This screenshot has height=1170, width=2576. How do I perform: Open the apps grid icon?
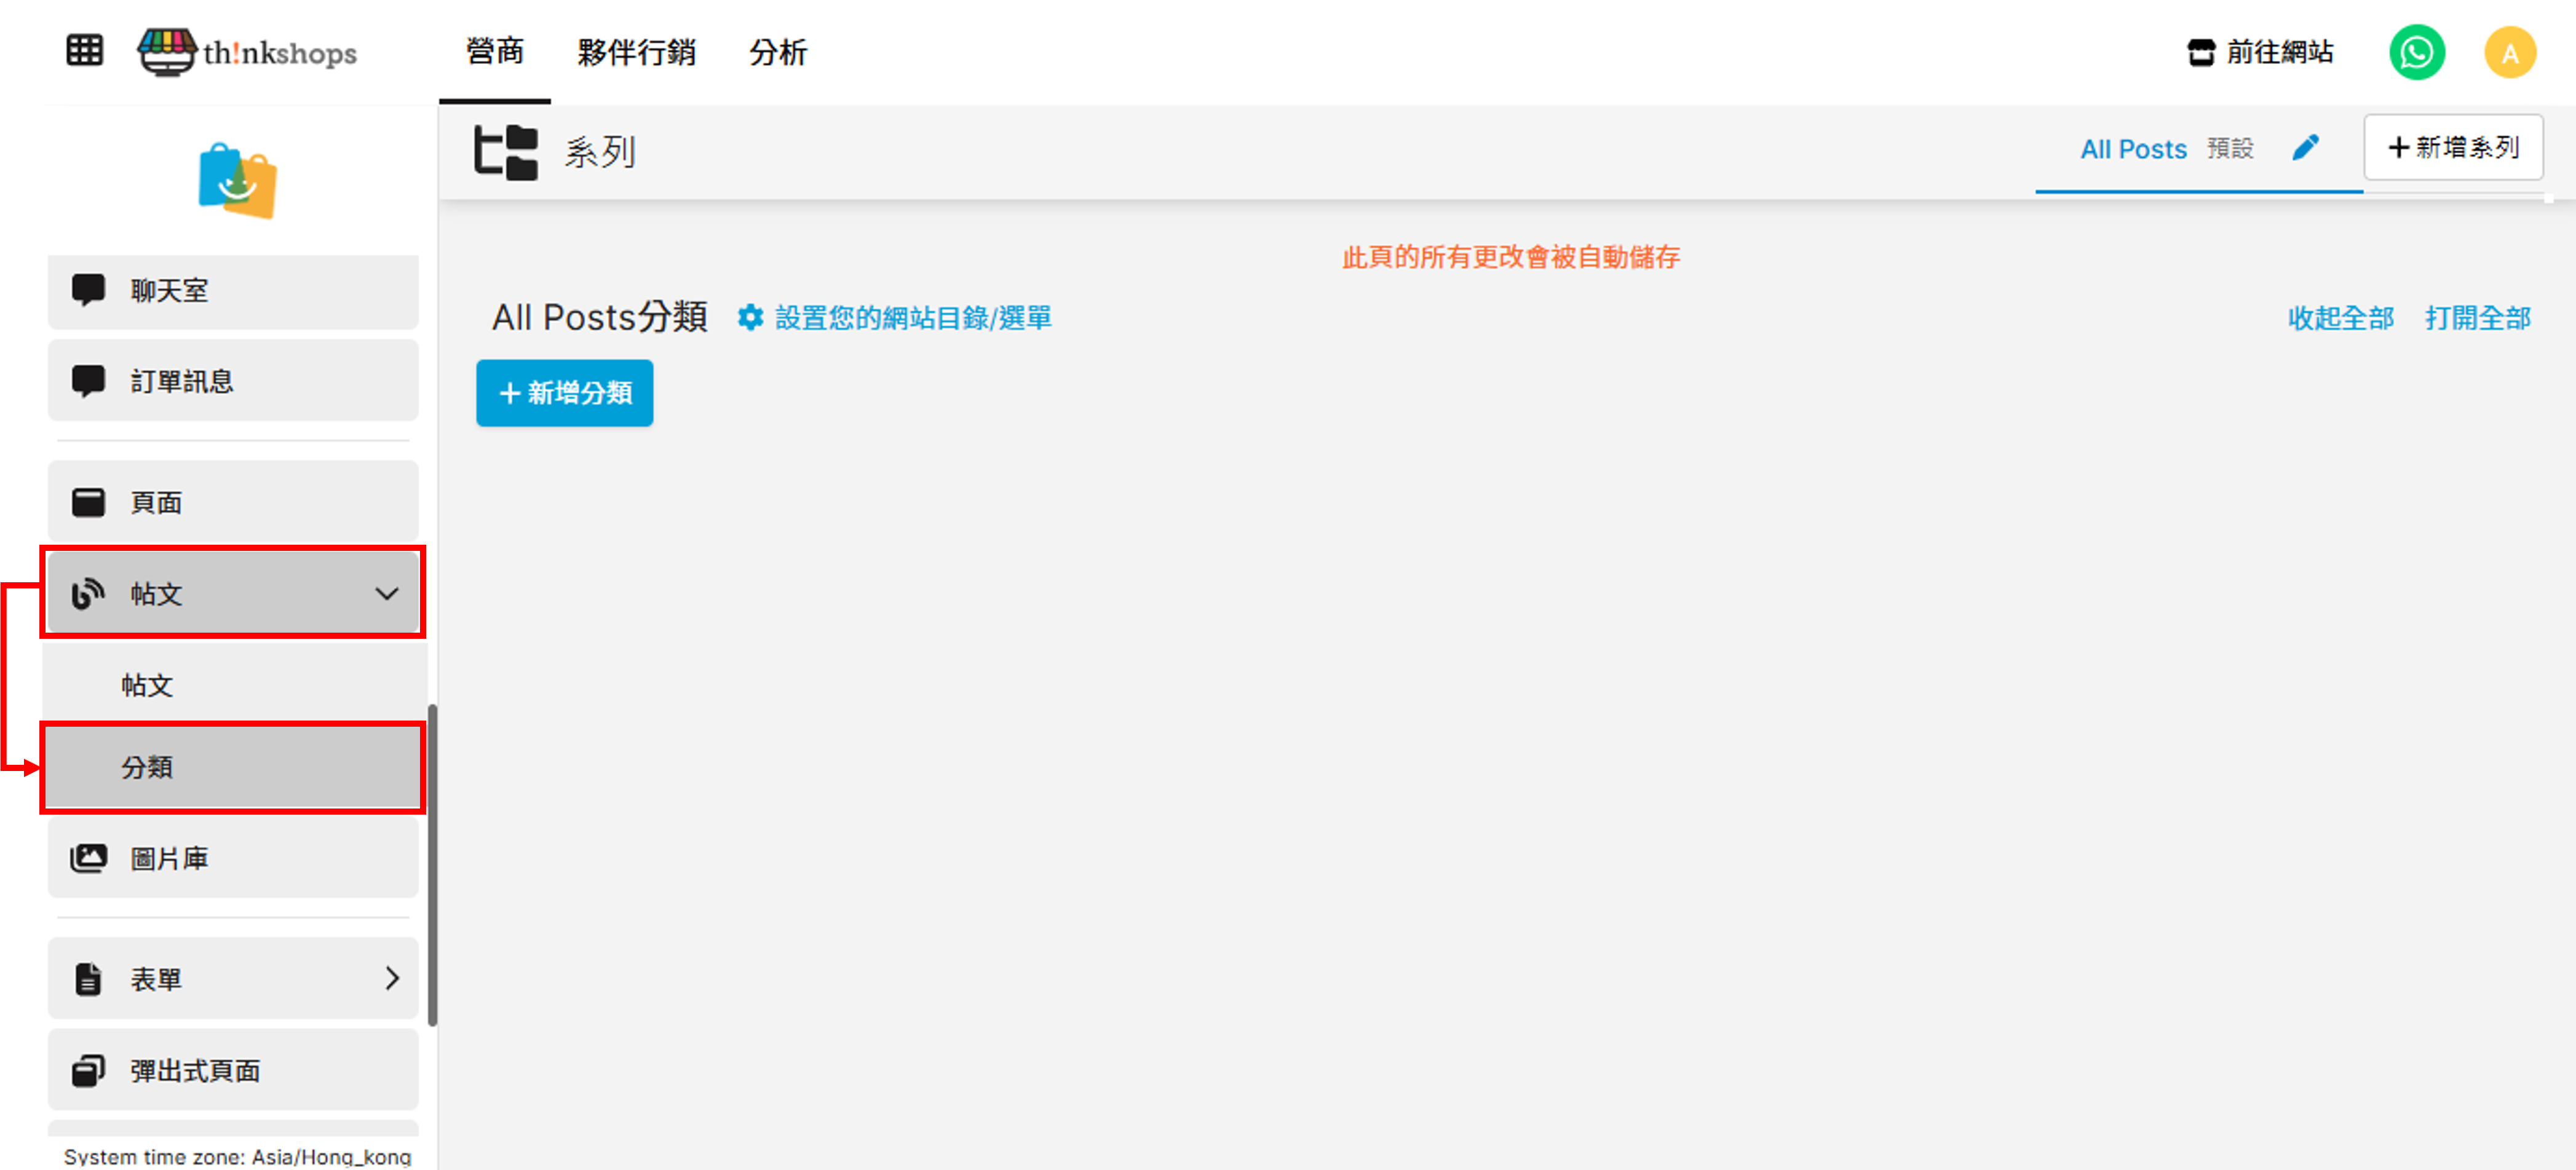[85, 50]
